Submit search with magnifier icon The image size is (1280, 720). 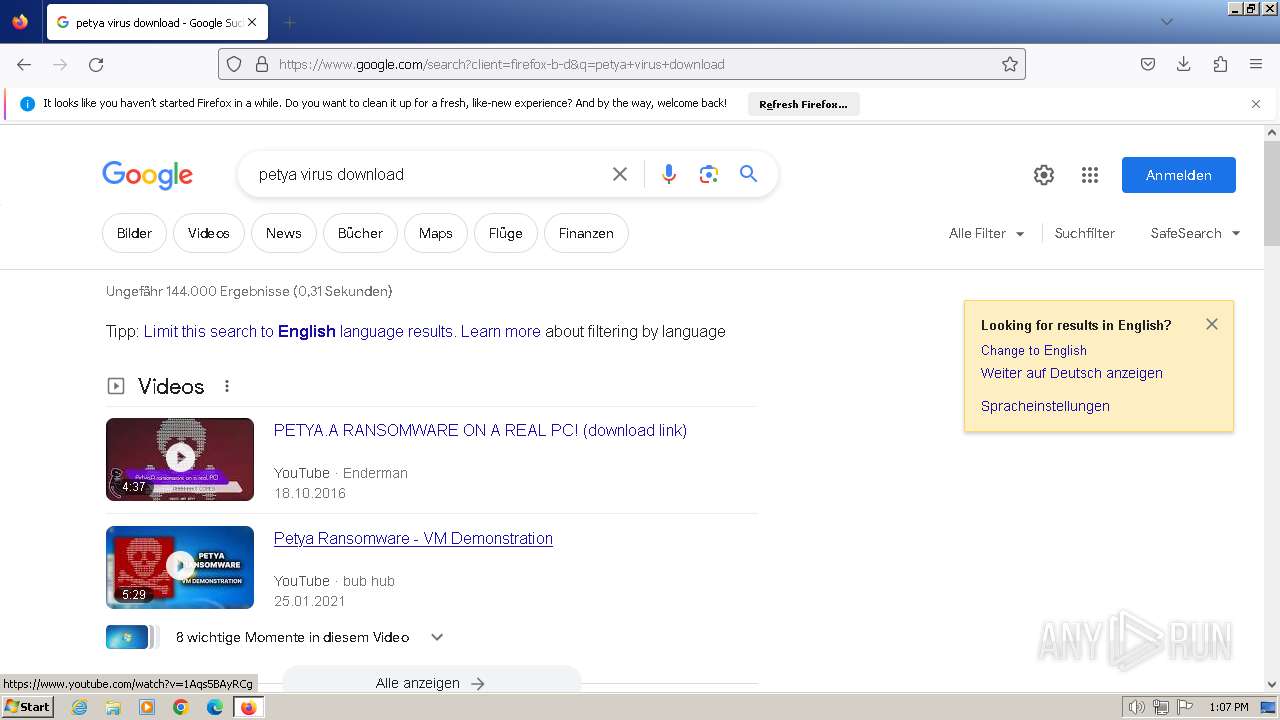point(748,174)
